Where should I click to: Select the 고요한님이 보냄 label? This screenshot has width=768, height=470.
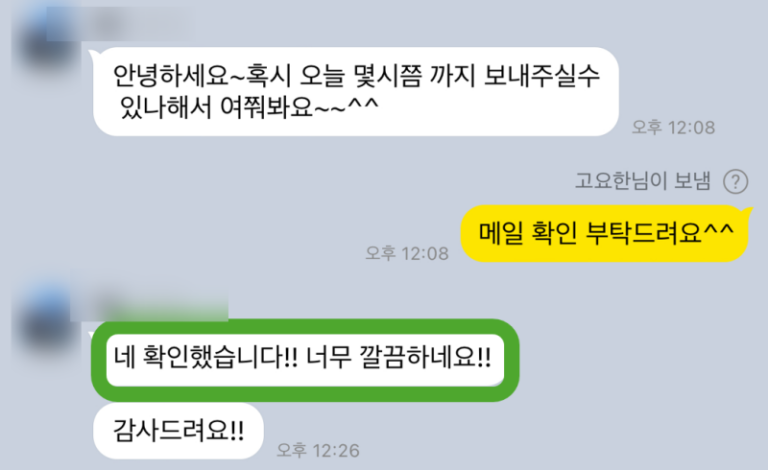[x=643, y=181]
